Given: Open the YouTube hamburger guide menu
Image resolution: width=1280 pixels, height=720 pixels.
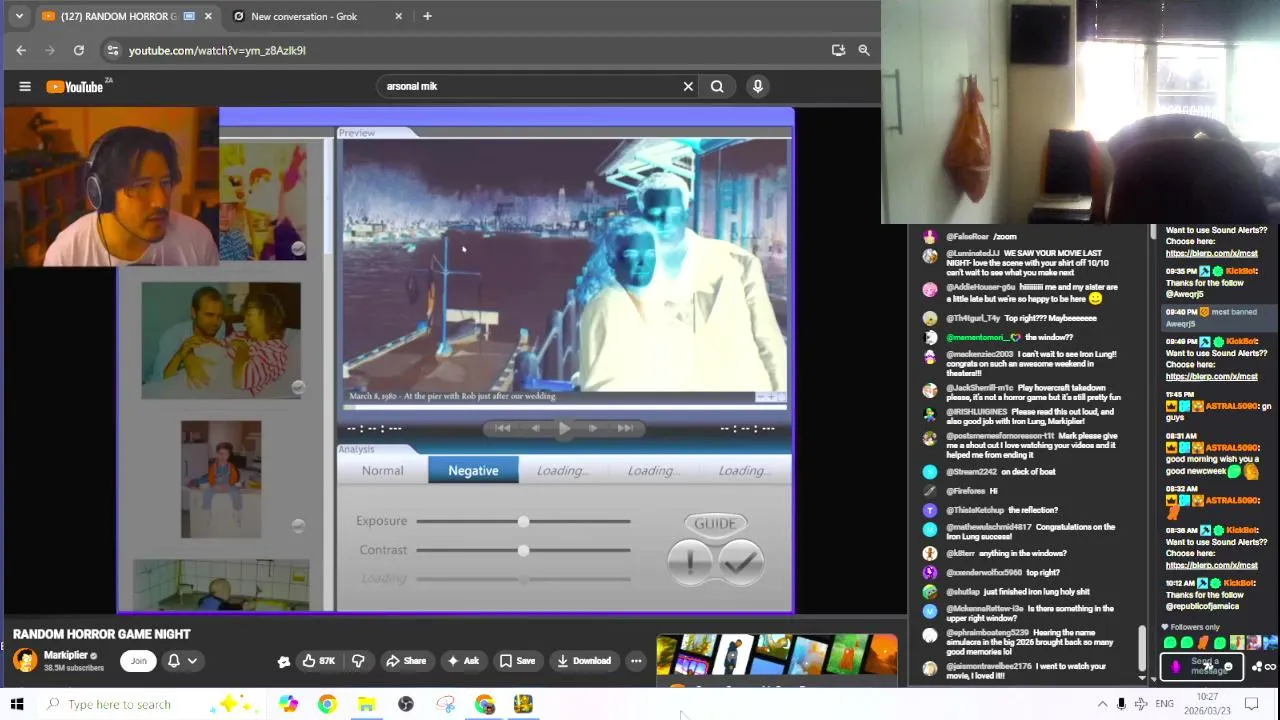Looking at the screenshot, I should coord(25,87).
